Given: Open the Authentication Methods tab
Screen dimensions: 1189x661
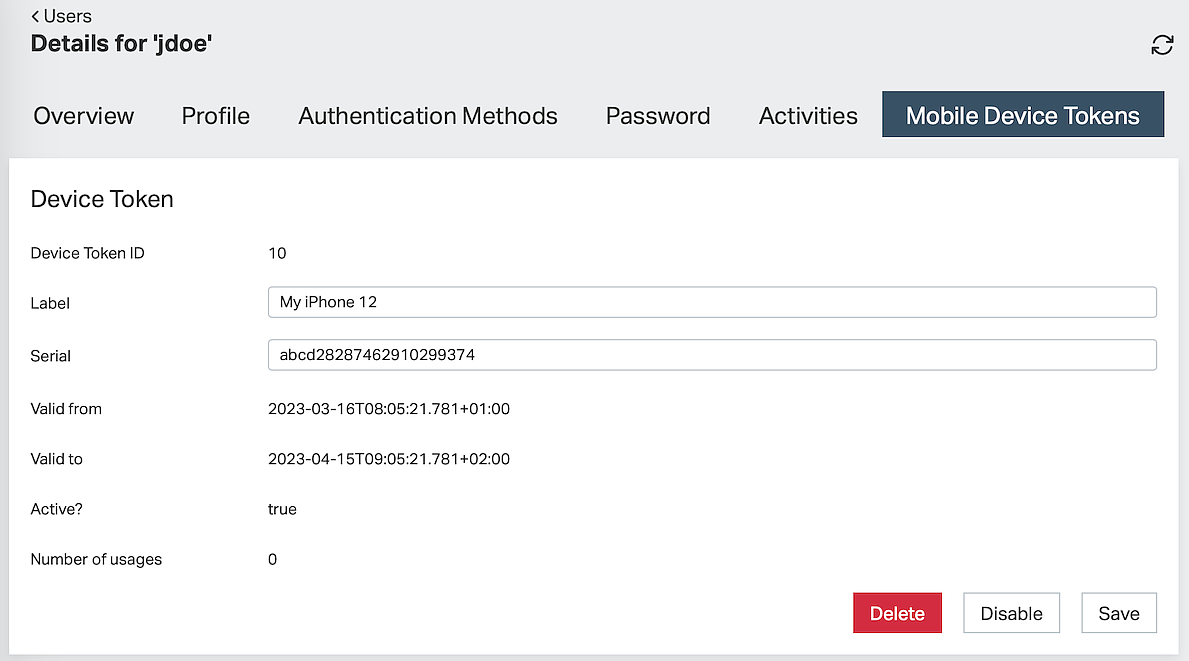Looking at the screenshot, I should tap(428, 116).
